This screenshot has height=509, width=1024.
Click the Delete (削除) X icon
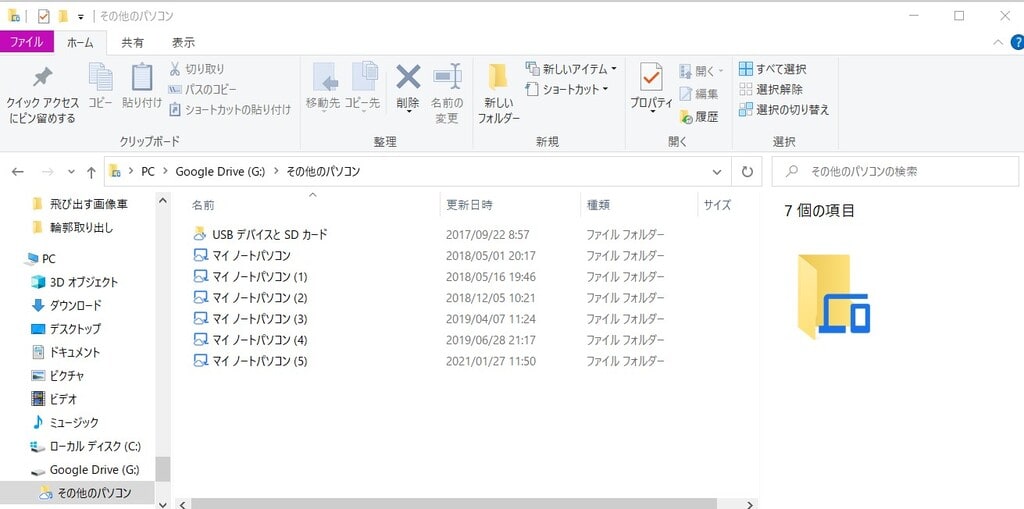[x=408, y=77]
